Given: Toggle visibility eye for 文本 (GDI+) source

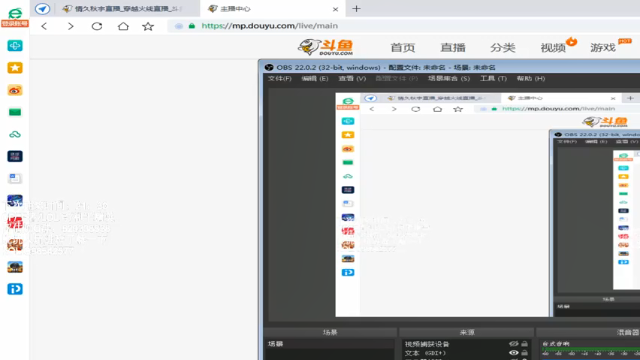Looking at the screenshot, I should click(513, 353).
